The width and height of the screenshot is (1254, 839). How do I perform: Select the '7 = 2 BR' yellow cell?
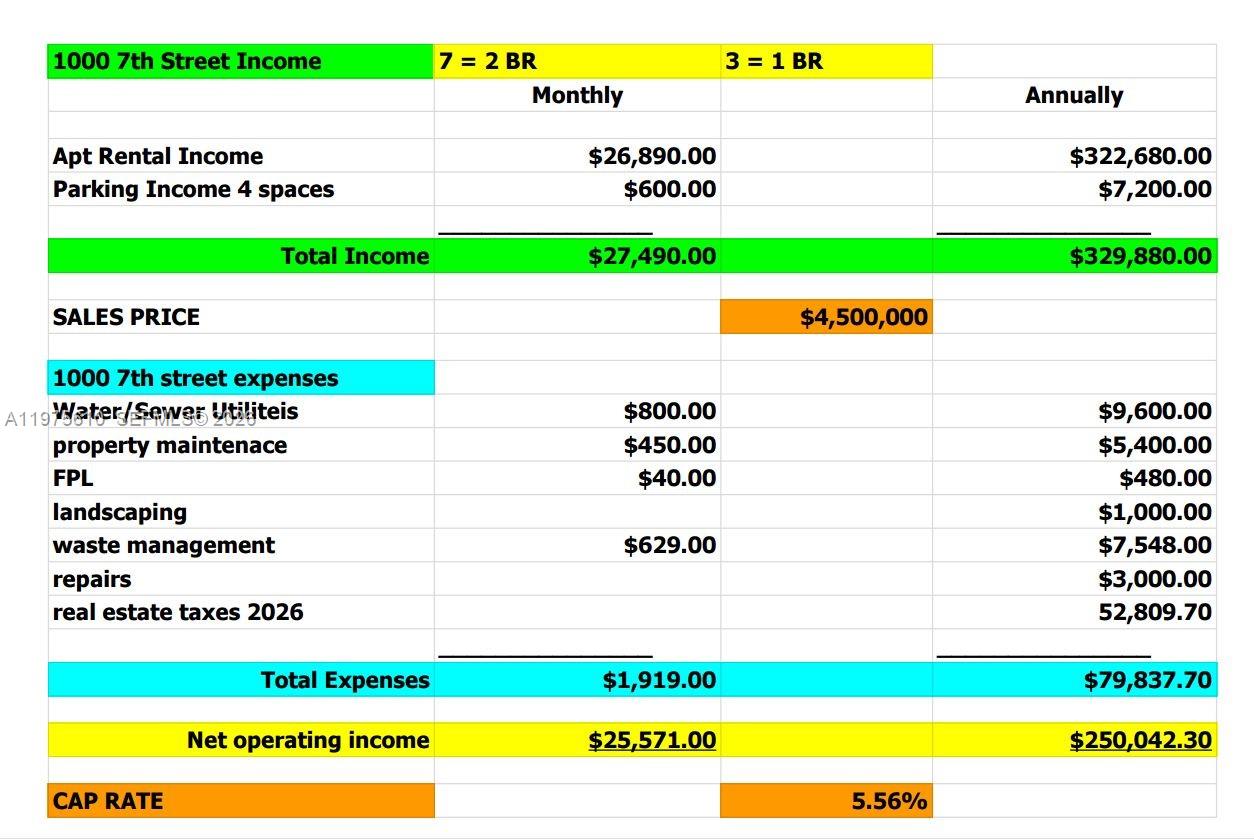coord(576,61)
